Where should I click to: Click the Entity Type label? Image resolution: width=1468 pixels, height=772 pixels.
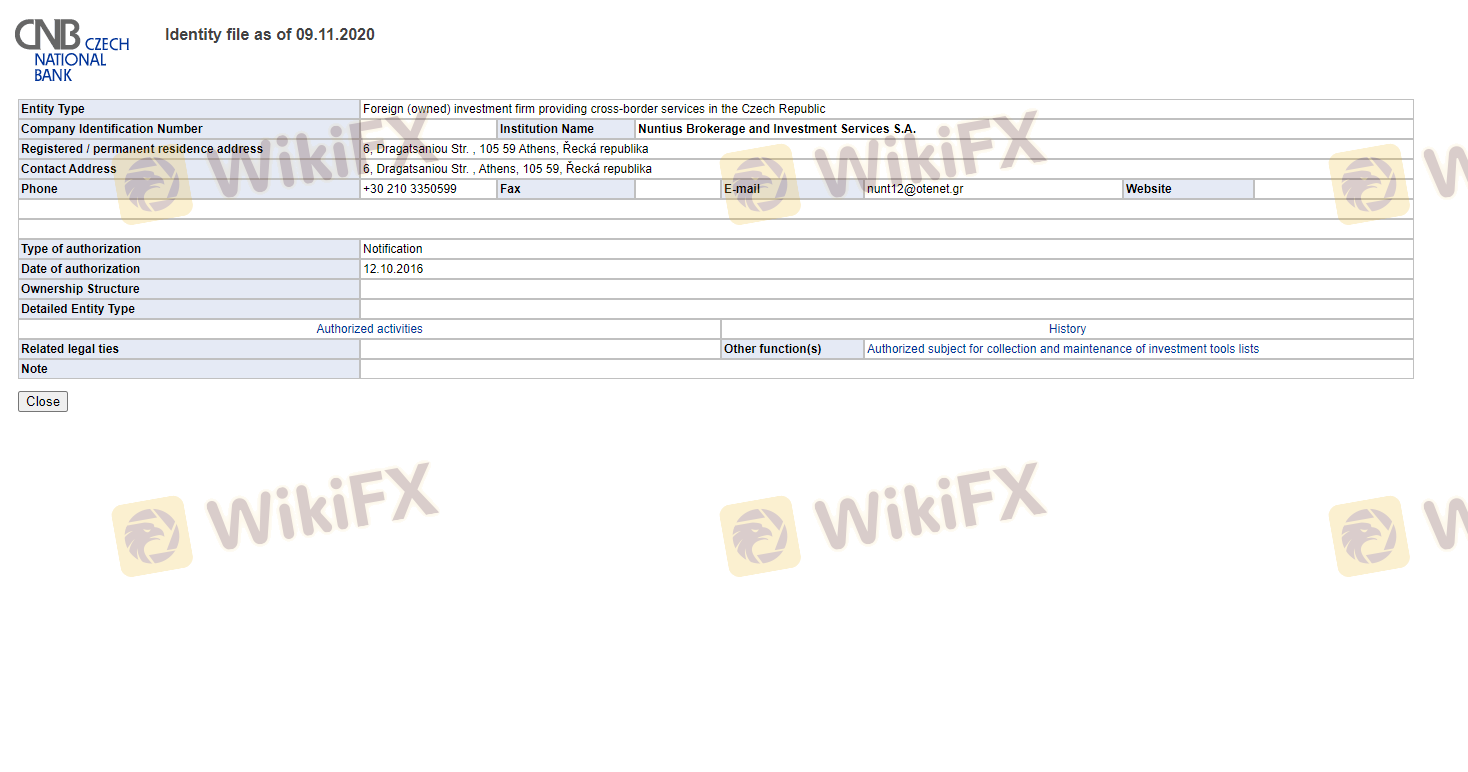point(53,109)
